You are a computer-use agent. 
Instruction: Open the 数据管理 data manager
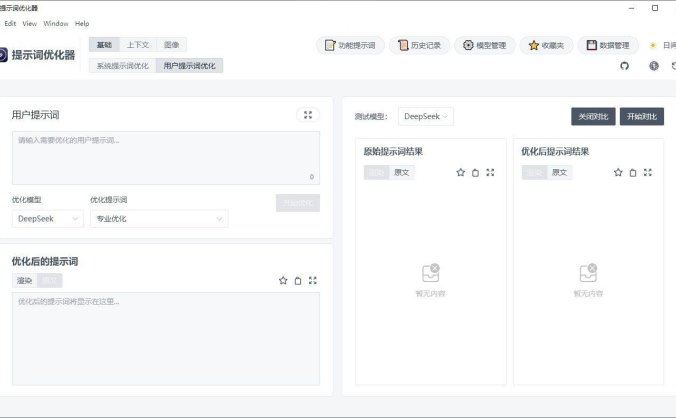[608, 45]
